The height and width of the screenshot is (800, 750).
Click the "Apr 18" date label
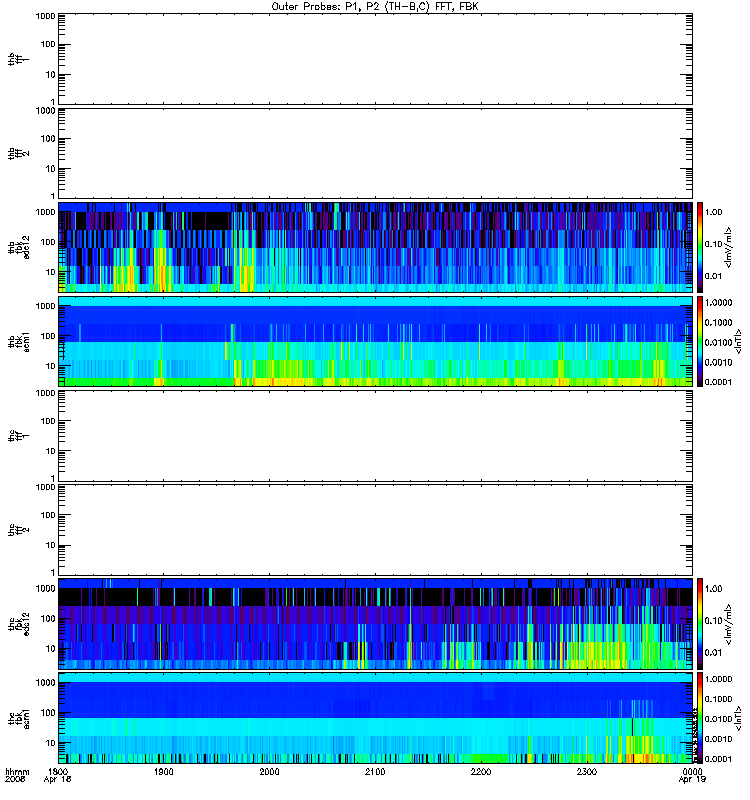pos(58,779)
